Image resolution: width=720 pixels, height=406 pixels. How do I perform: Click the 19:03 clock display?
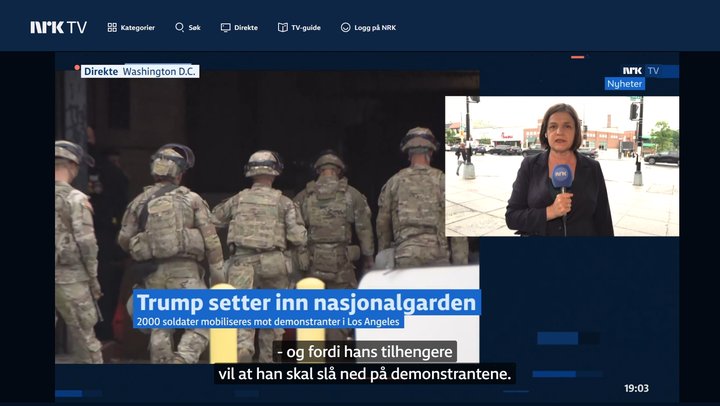tap(636, 389)
